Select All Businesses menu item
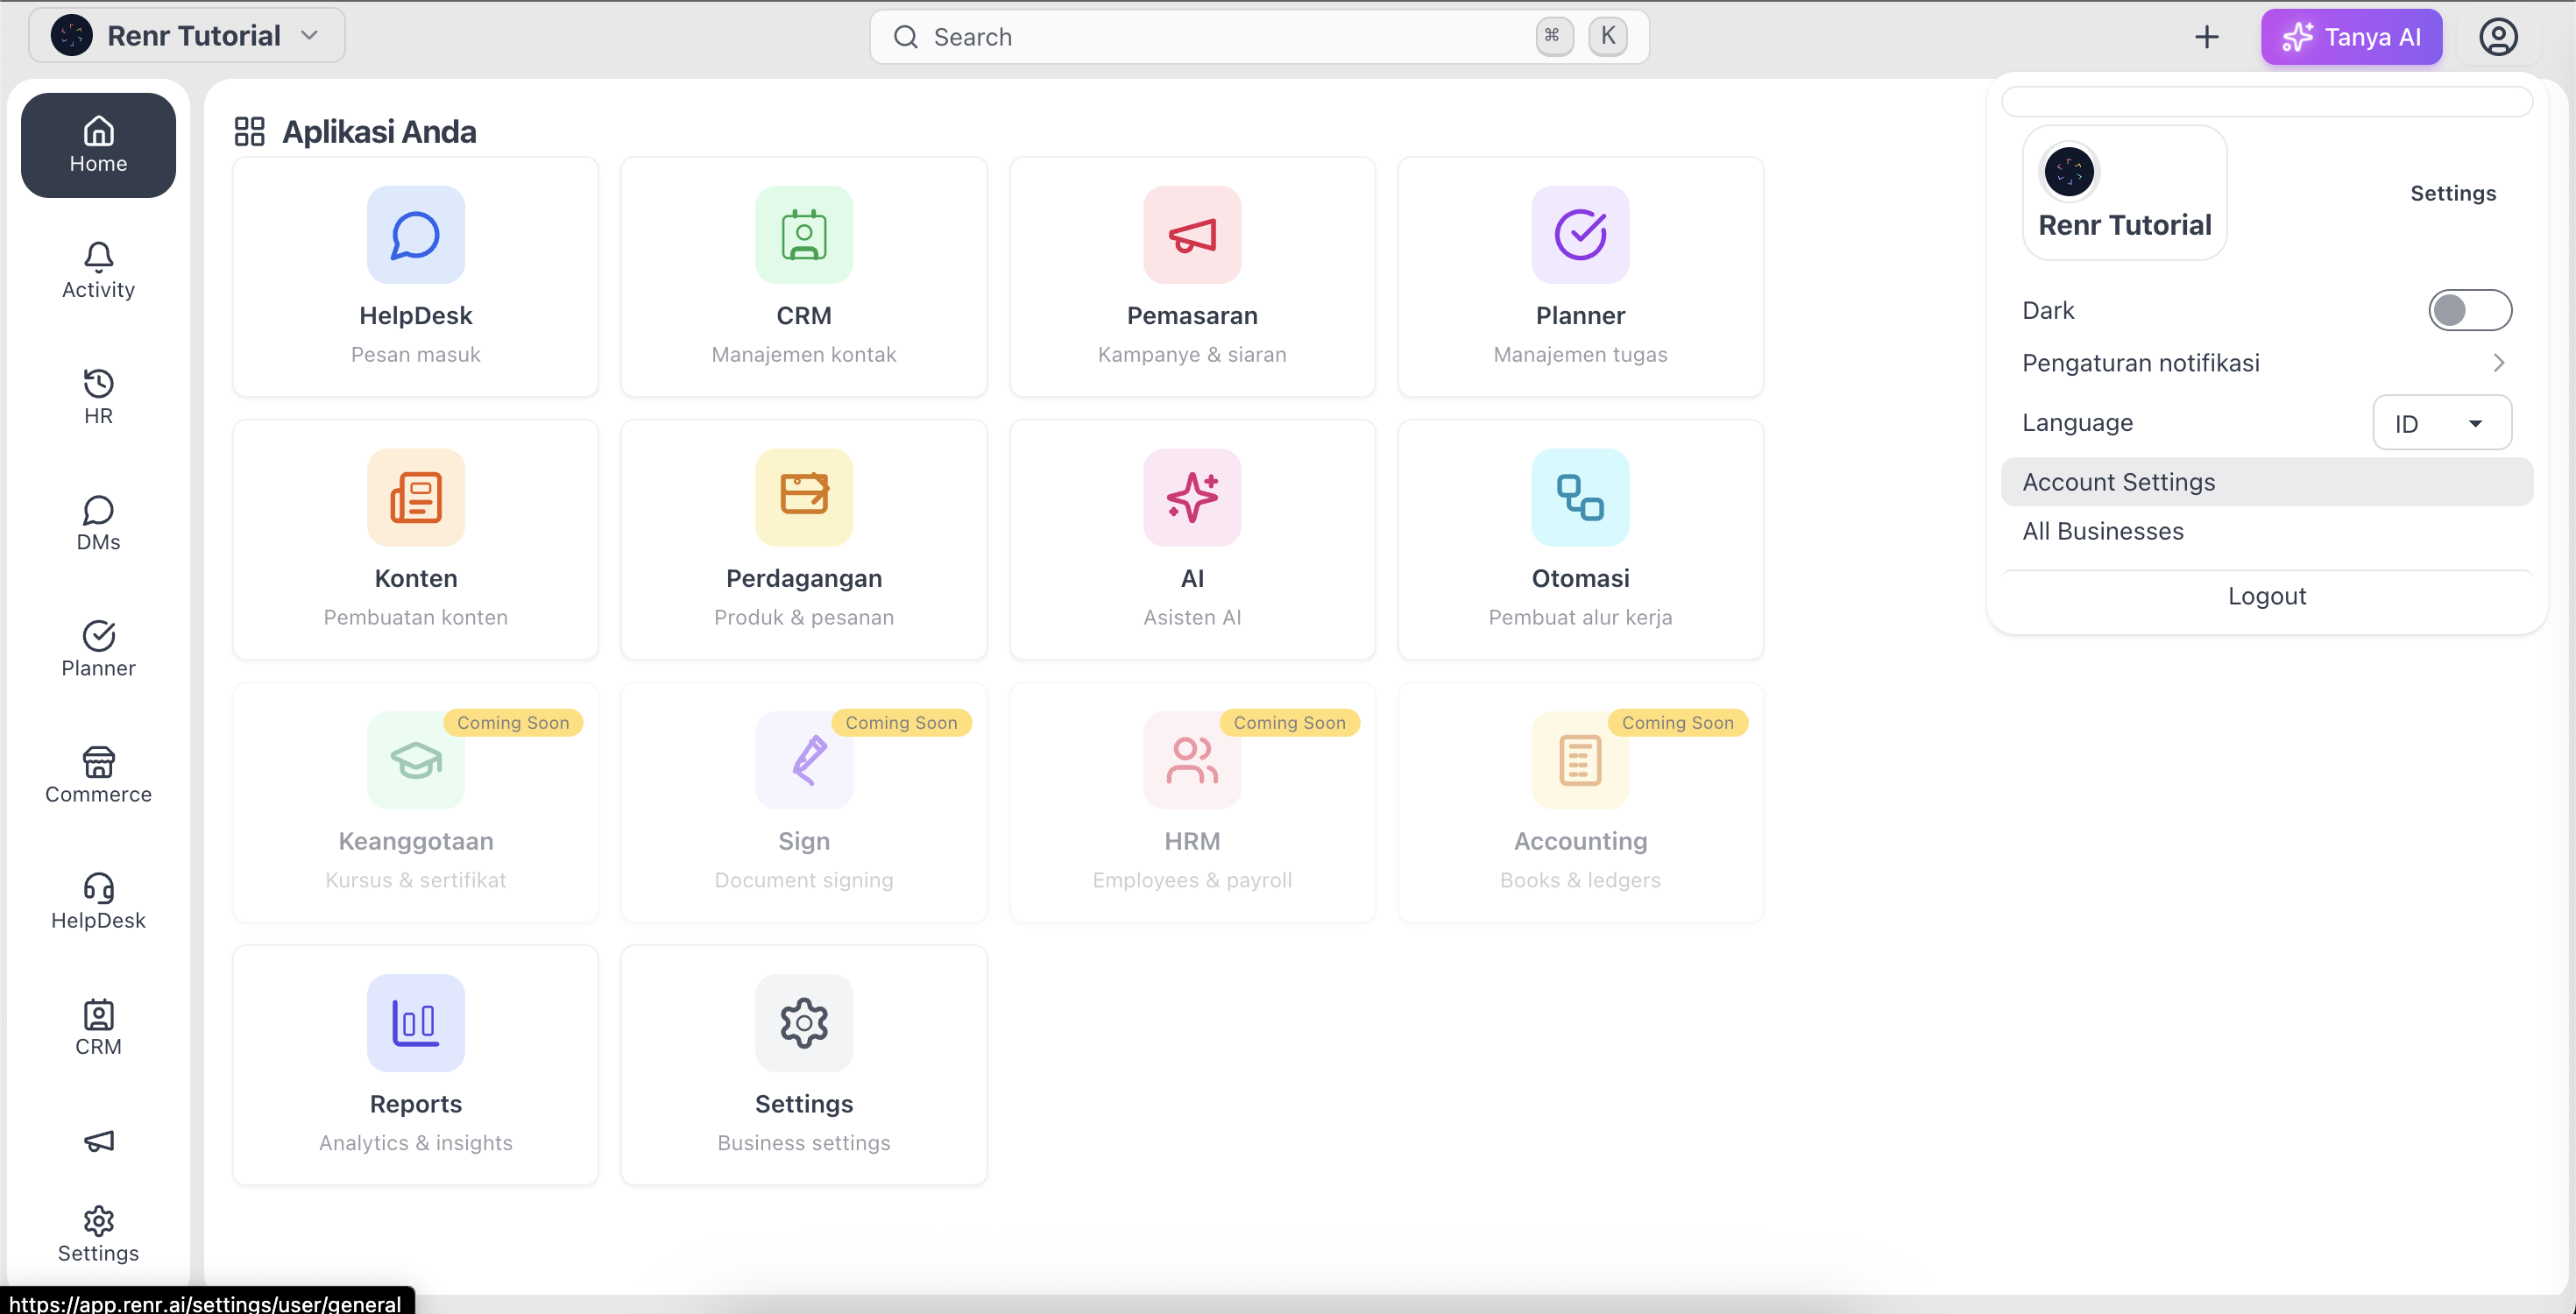This screenshot has width=2576, height=1314. 2266,531
